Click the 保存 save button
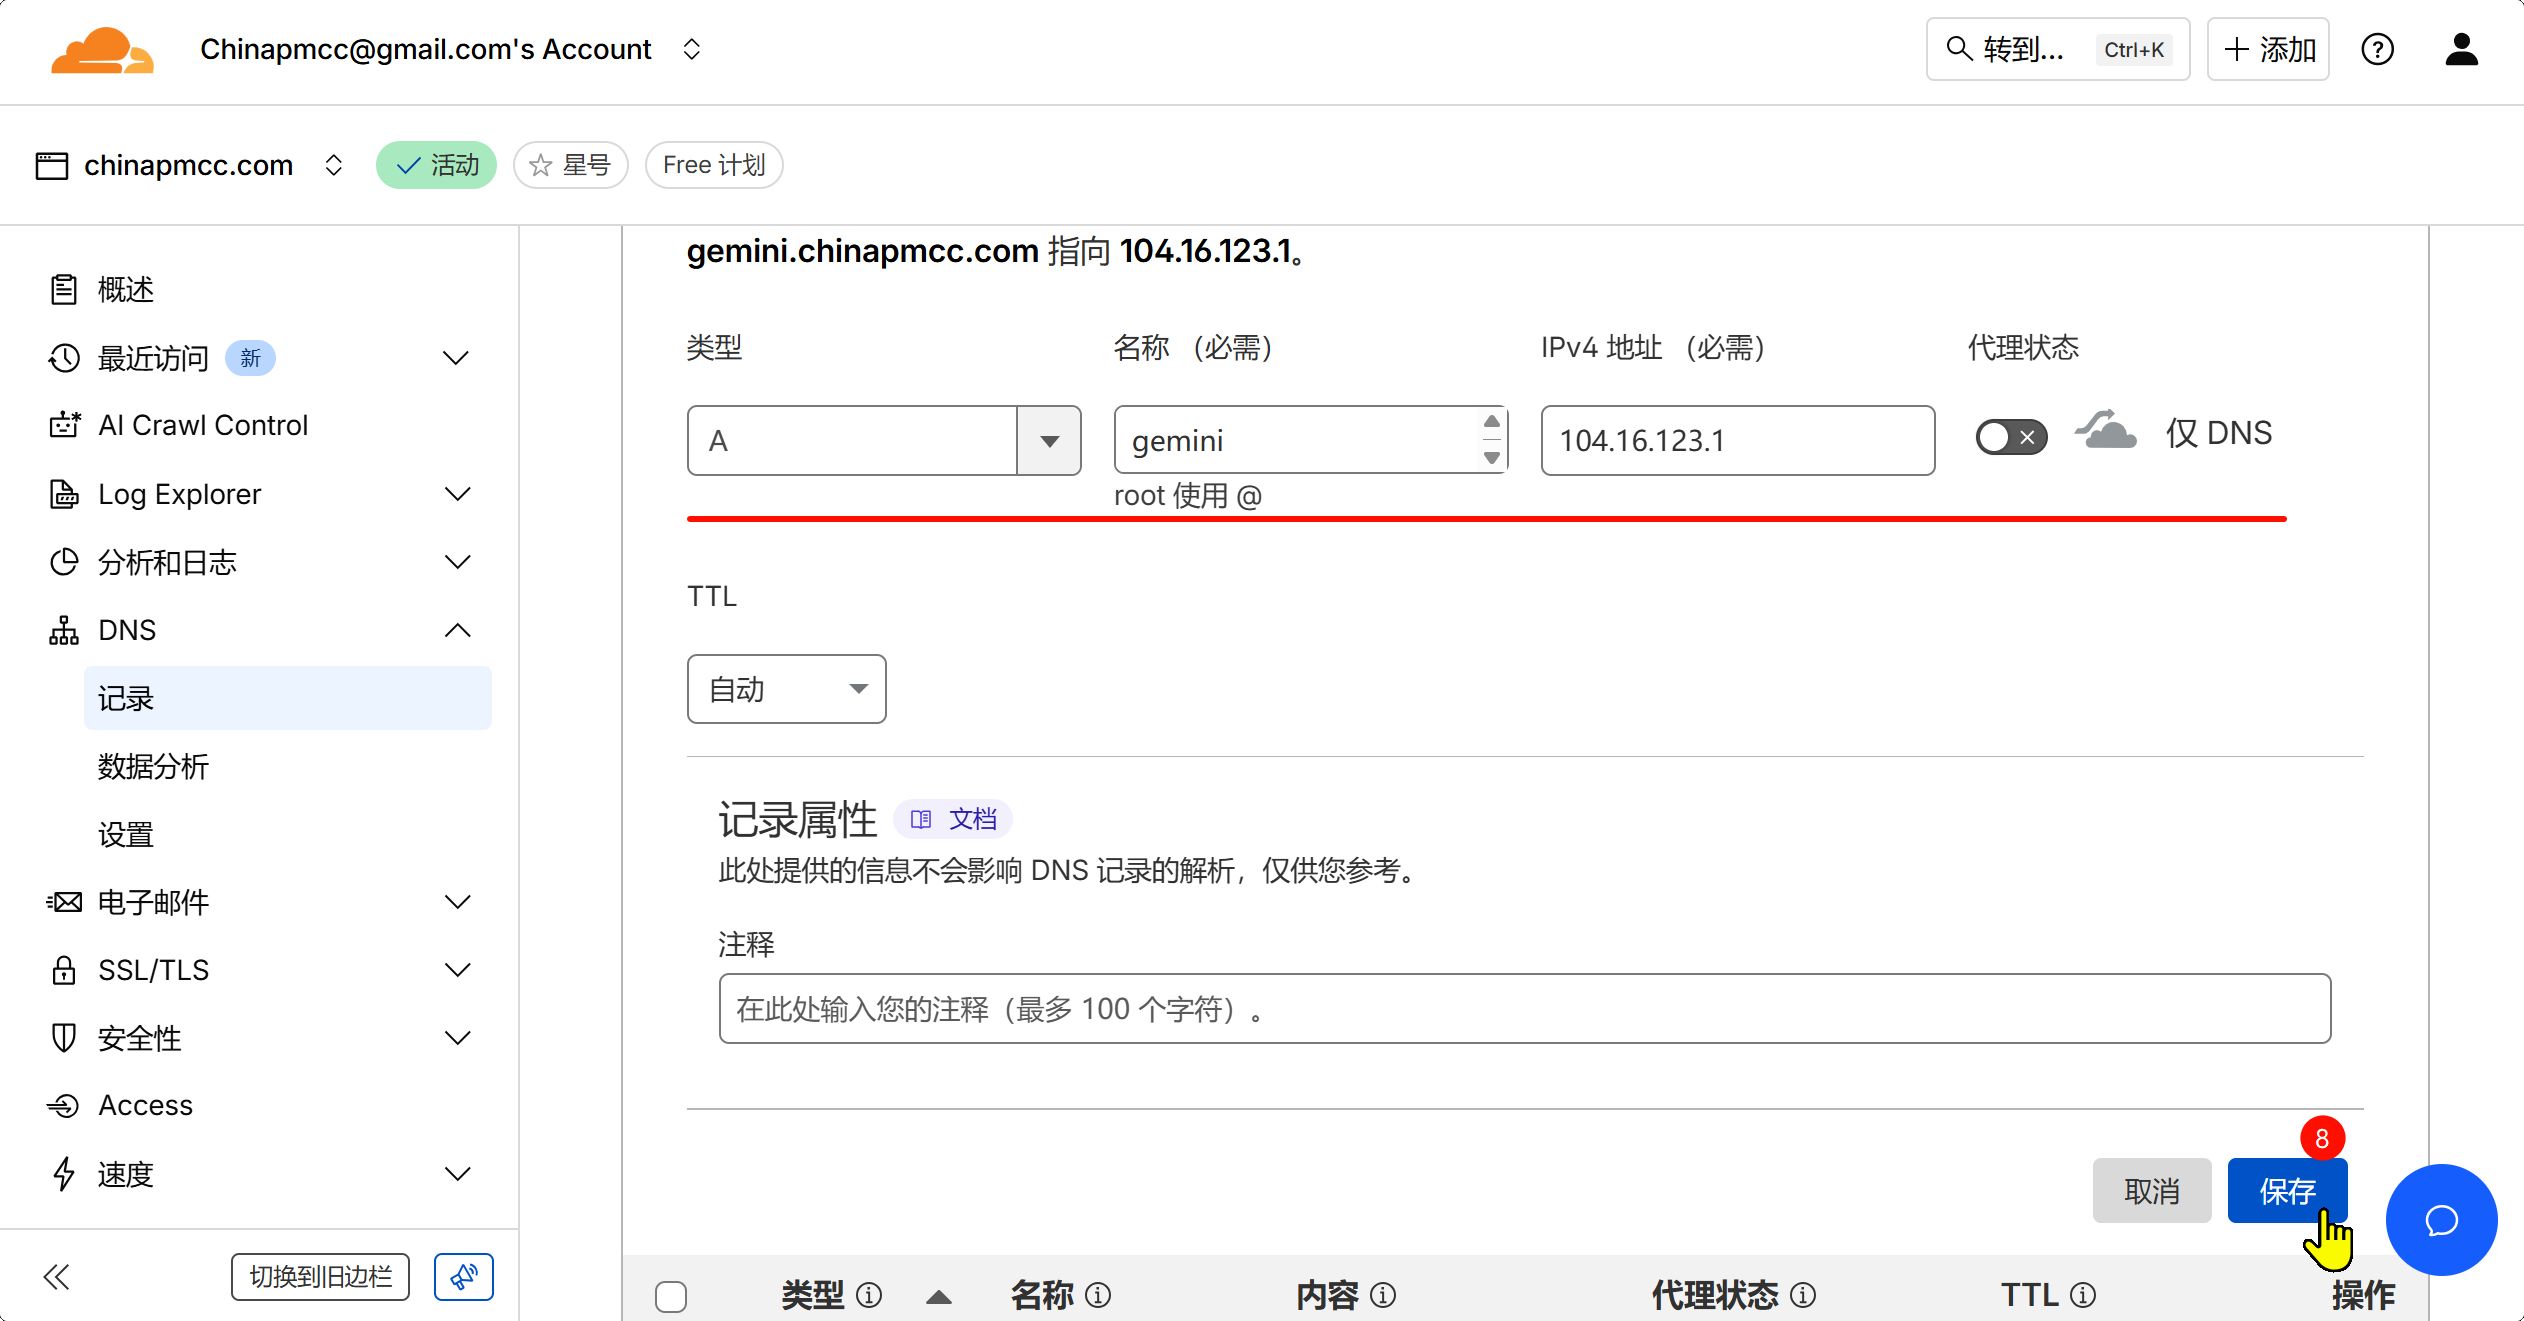 (2286, 1190)
